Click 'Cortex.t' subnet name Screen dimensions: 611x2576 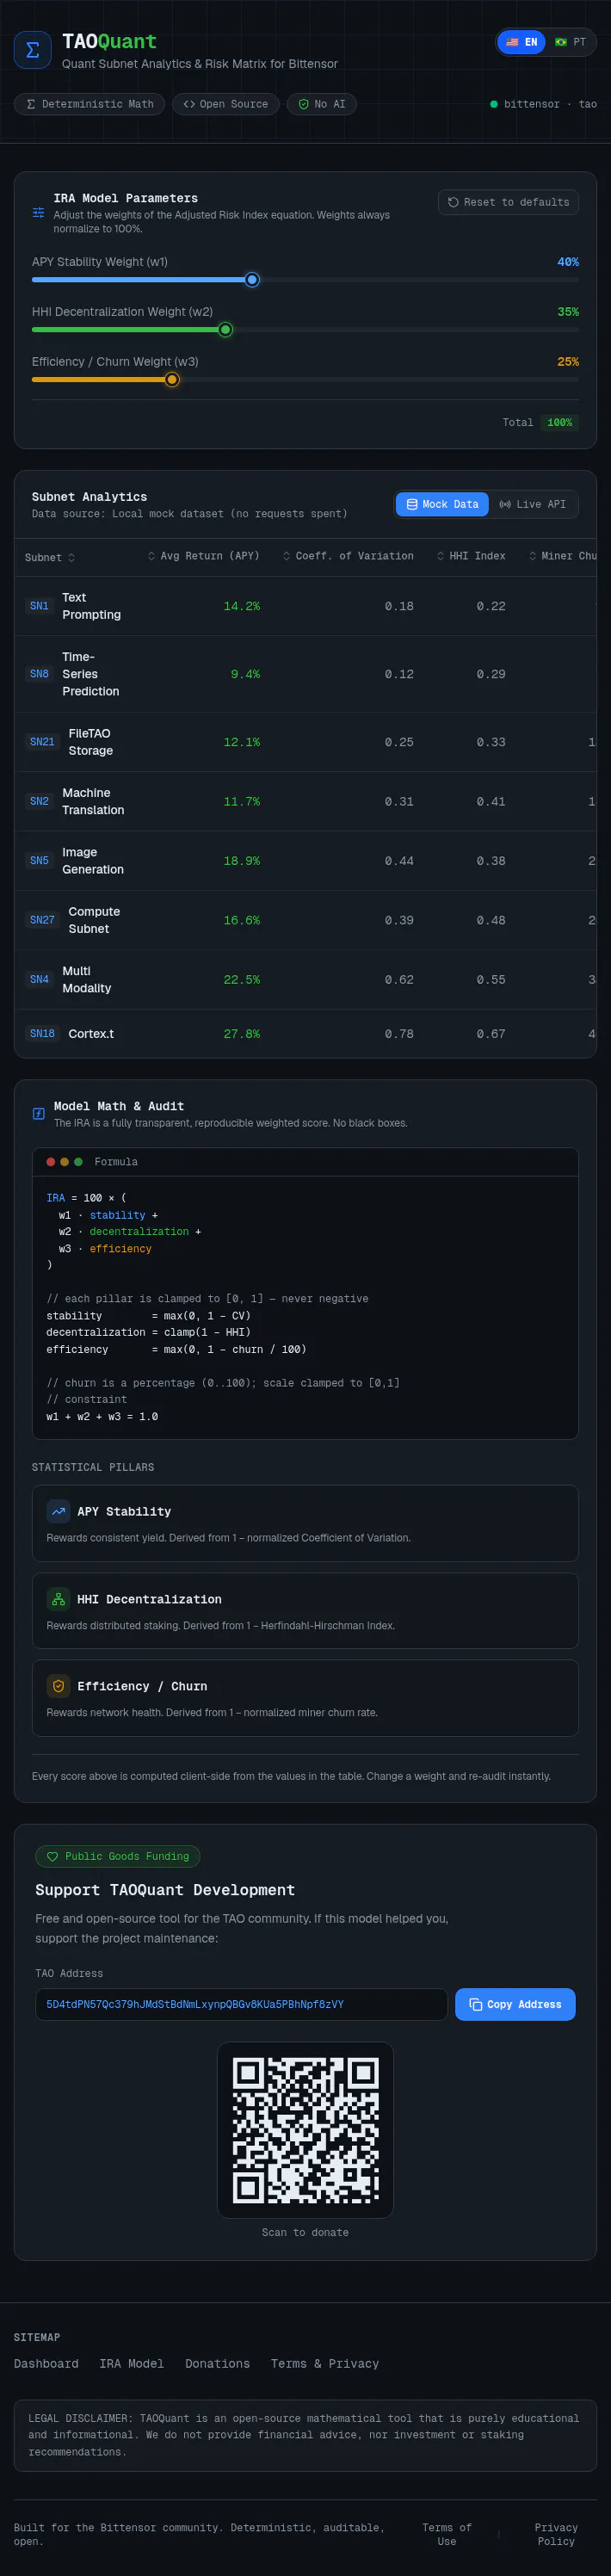(91, 1034)
